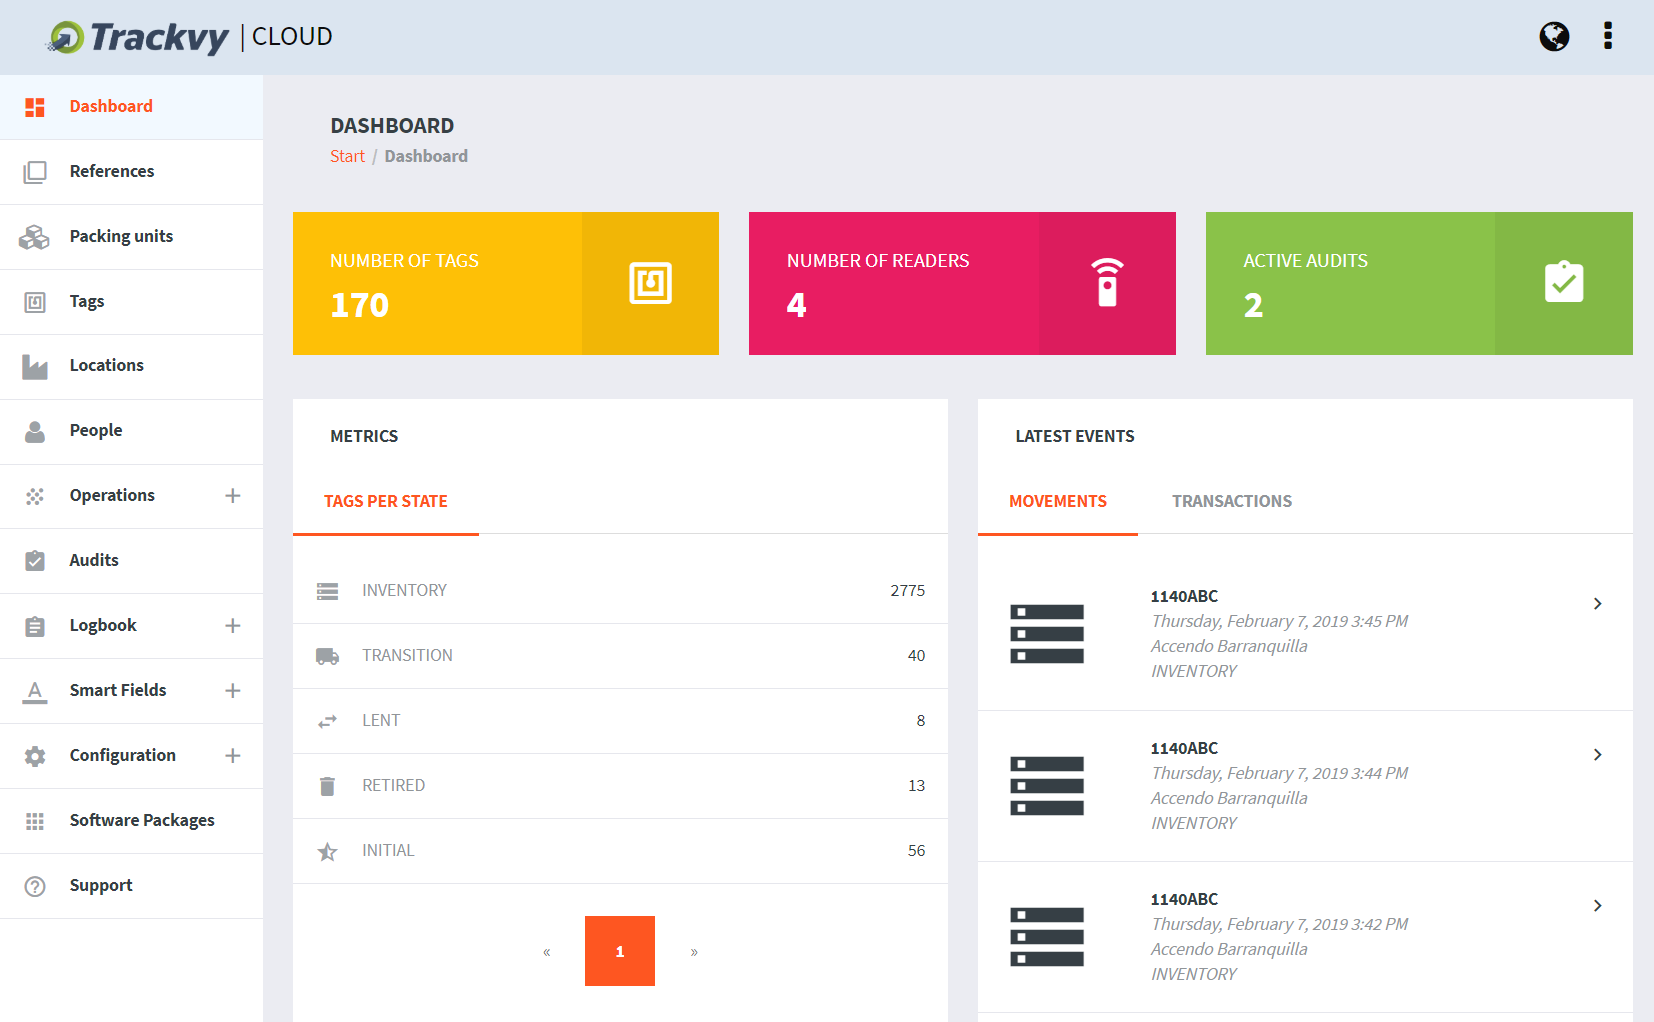Open the globe language selector
This screenshot has width=1654, height=1022.
click(x=1554, y=36)
